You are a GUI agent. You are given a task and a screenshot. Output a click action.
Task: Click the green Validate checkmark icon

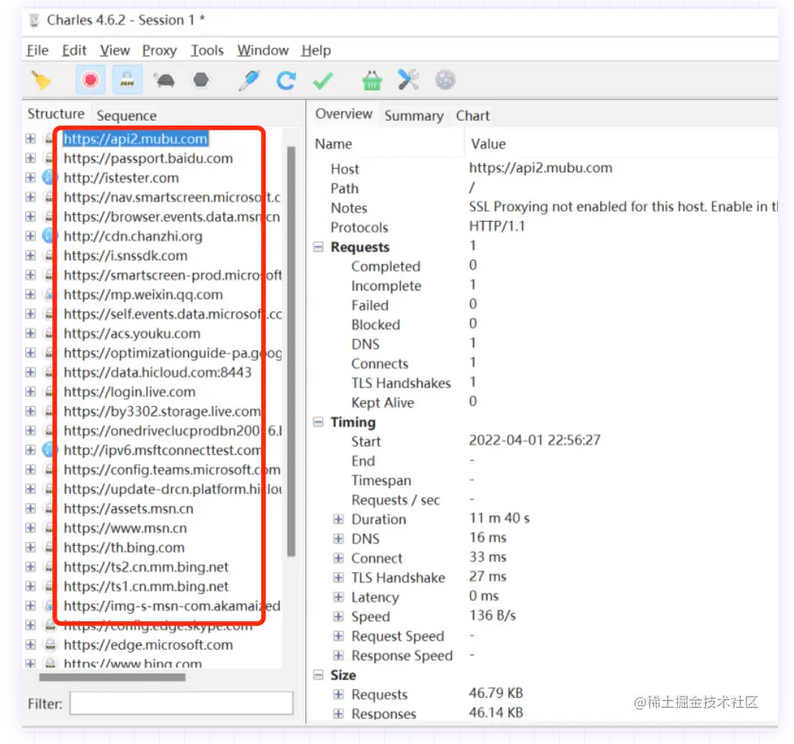(323, 81)
